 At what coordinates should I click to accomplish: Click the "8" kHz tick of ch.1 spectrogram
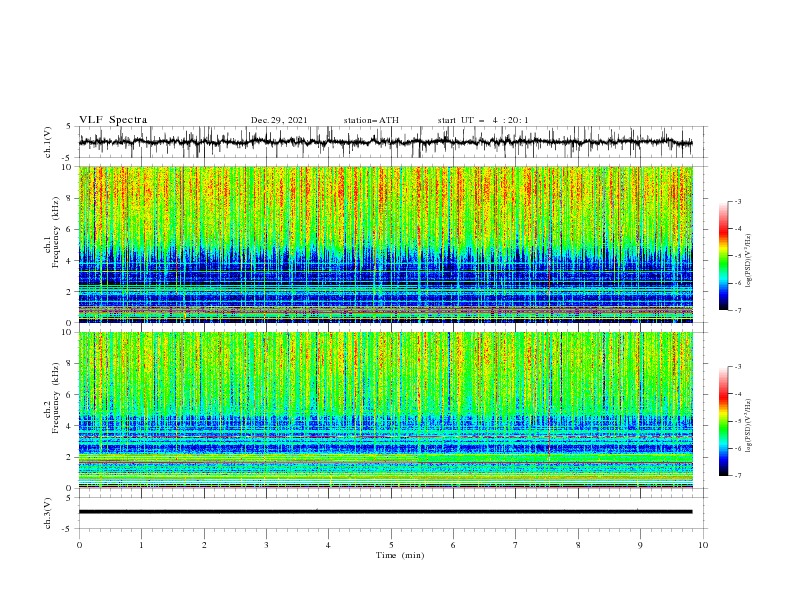(70, 198)
